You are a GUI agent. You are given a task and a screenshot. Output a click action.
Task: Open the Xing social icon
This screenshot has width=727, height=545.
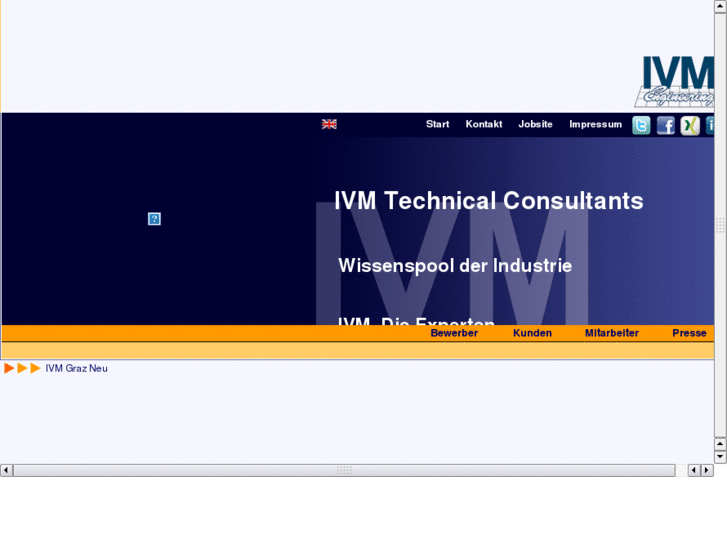click(690, 126)
